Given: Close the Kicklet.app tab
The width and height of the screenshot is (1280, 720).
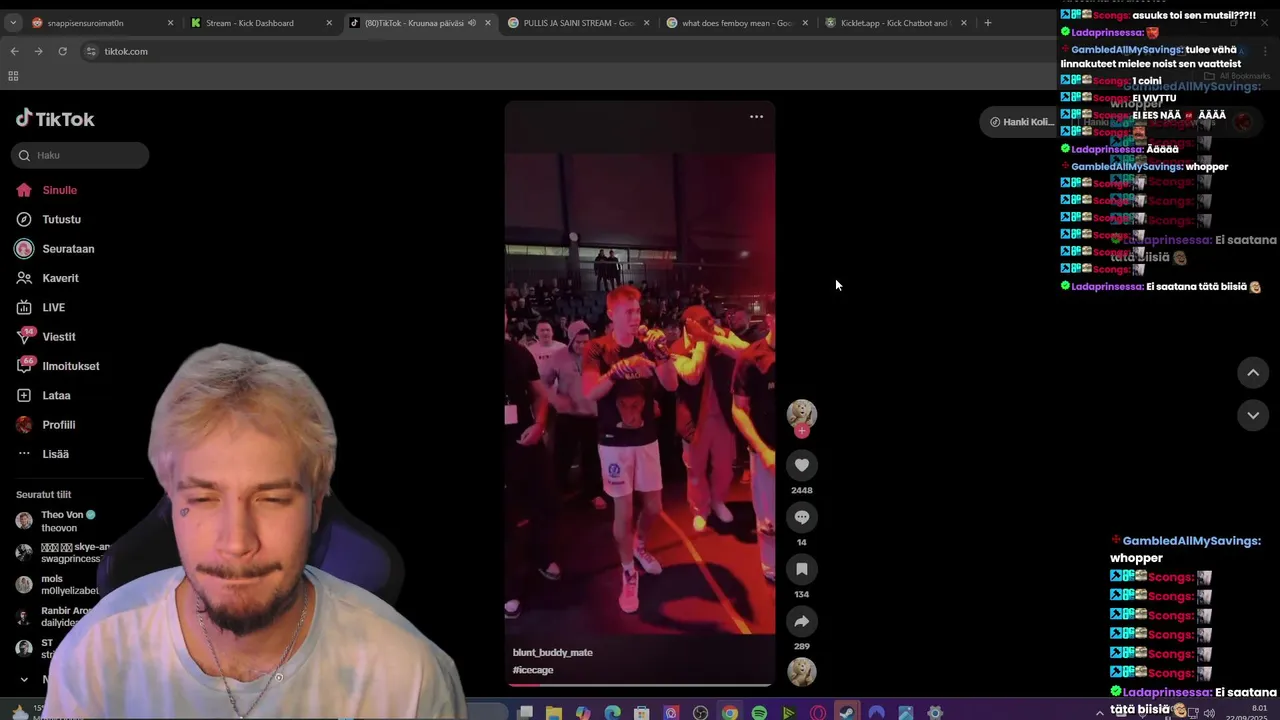Looking at the screenshot, I should [964, 23].
